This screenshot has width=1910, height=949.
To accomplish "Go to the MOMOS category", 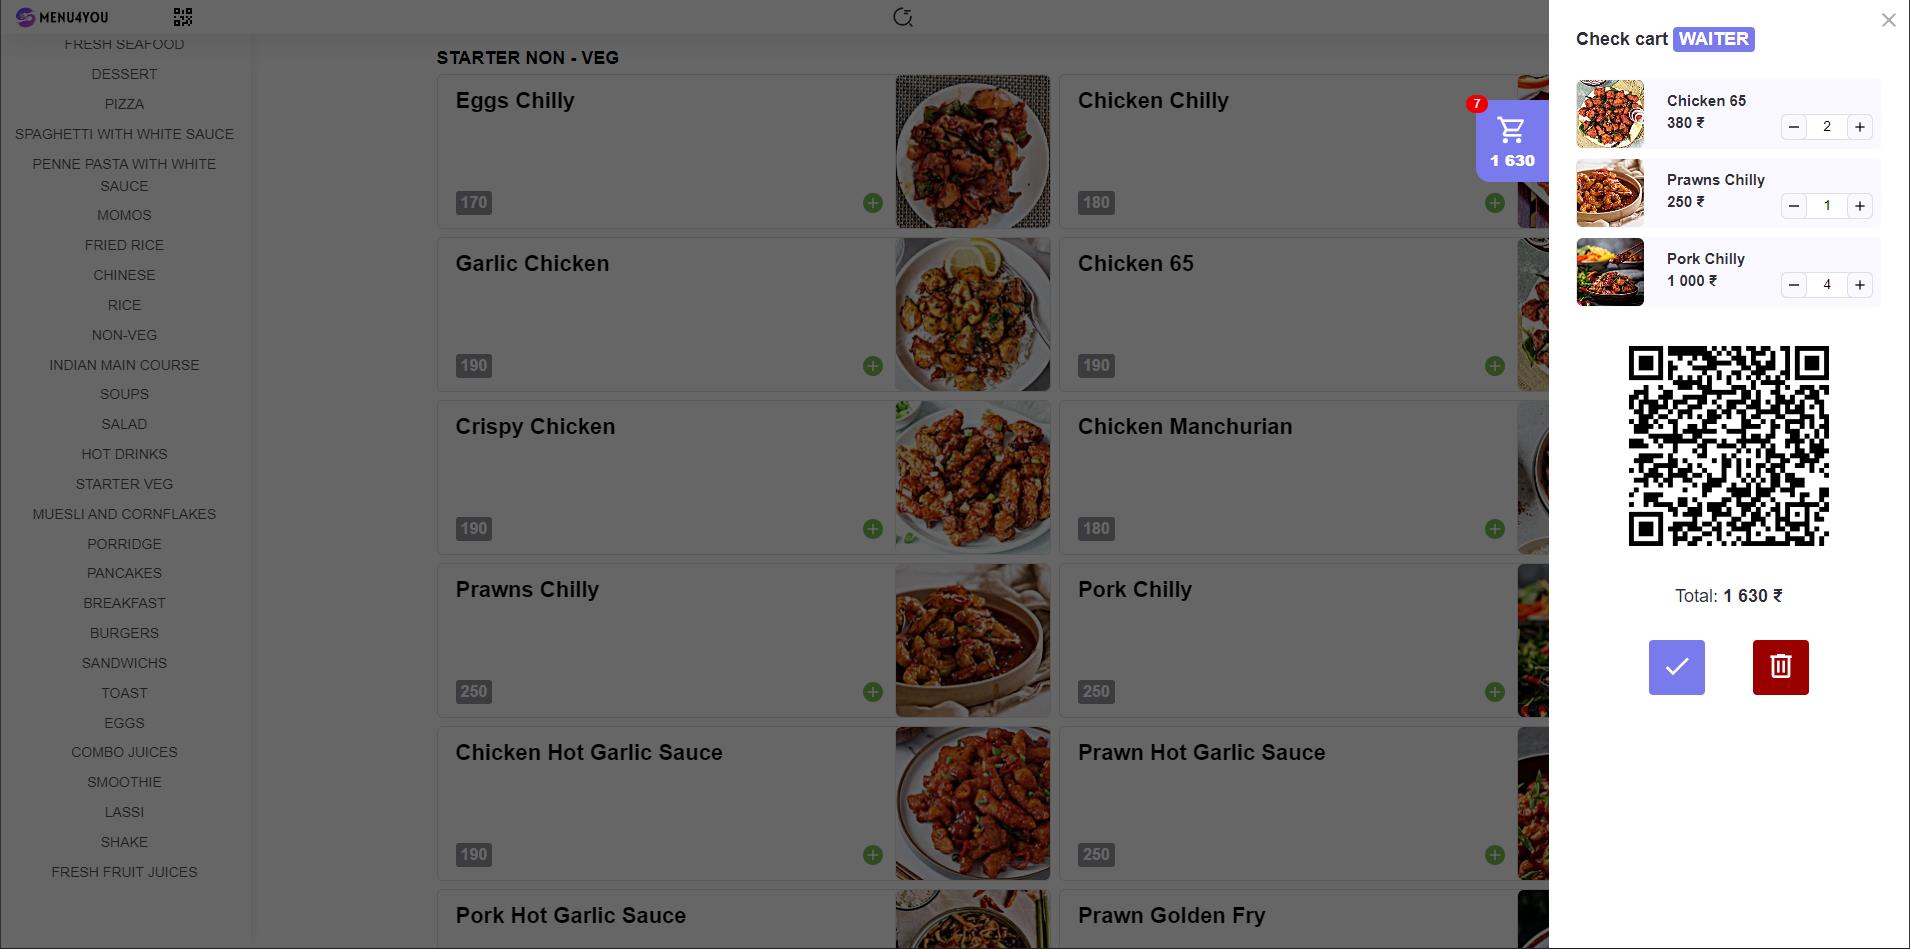I will 124,215.
